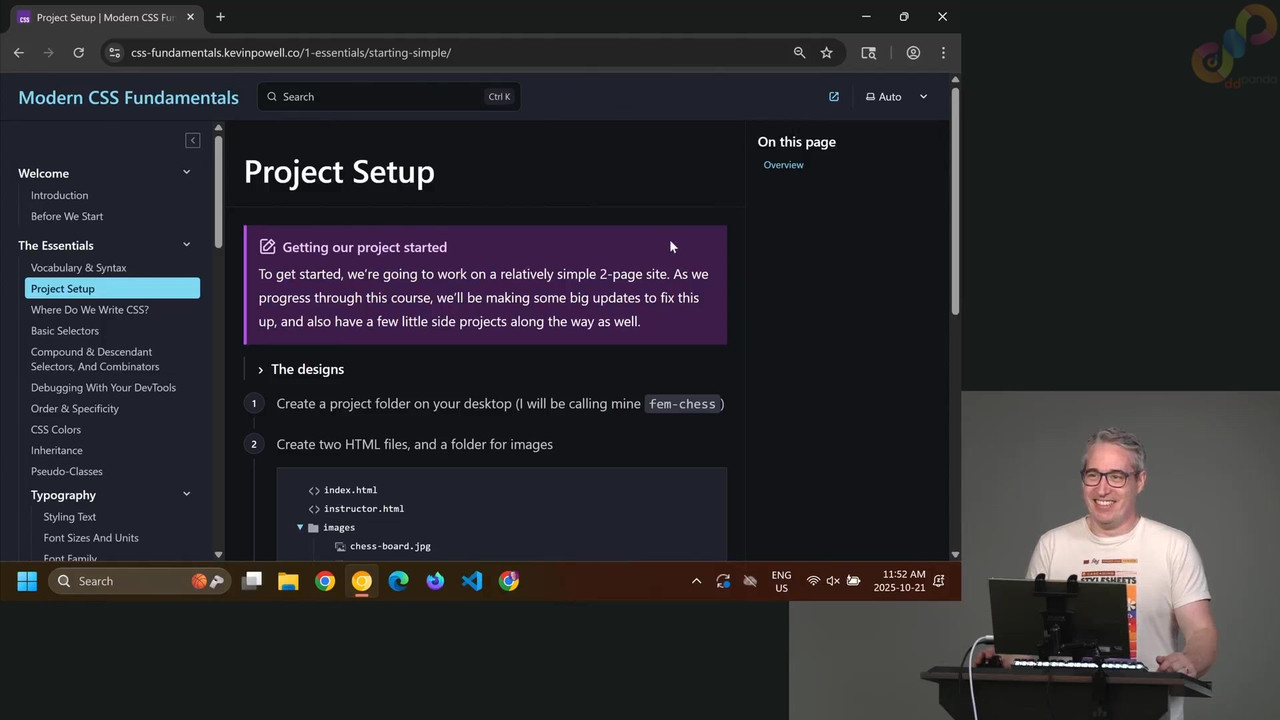1280x720 pixels.
Task: Open Visual Studio Code from the taskbar
Action: coord(472,581)
